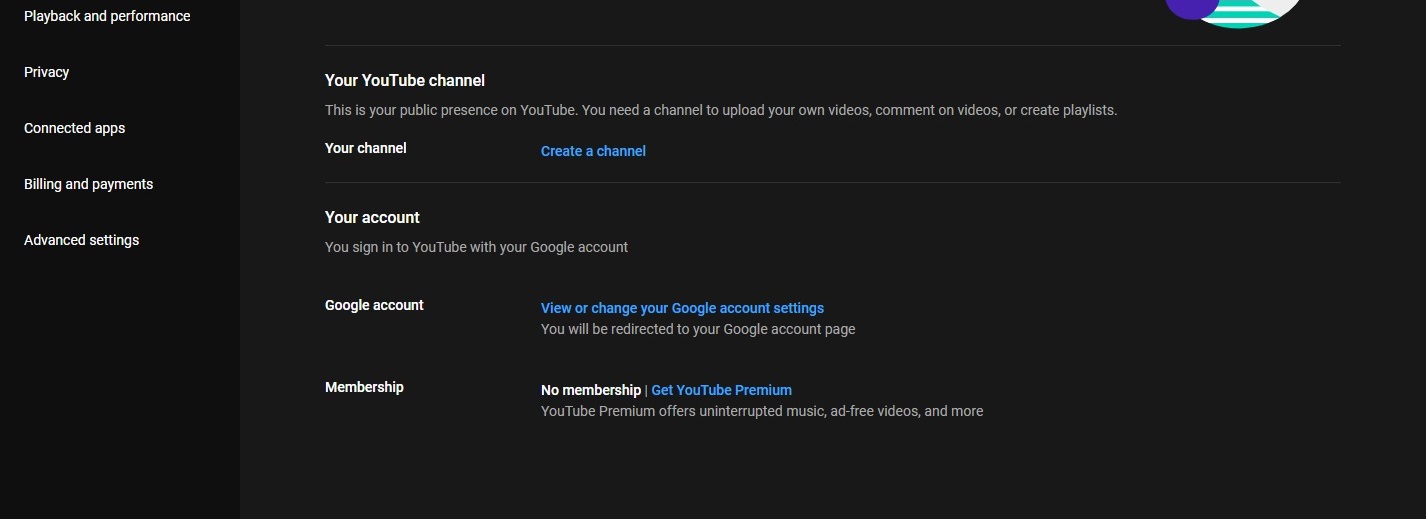Viewport: 1426px width, 519px height.
Task: Click the No membership text
Action: pos(591,390)
